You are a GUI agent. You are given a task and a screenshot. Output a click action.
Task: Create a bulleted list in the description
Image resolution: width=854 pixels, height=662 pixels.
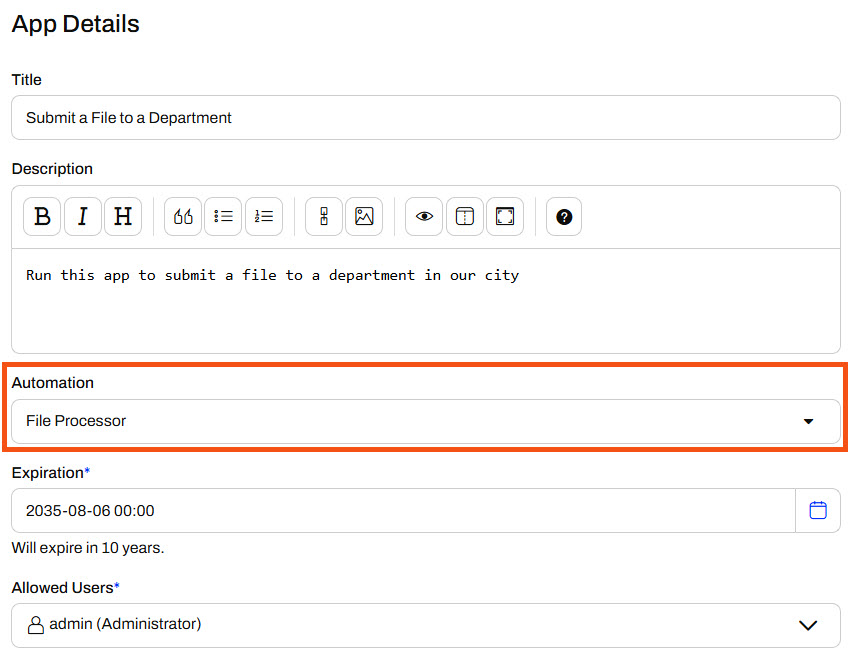(x=223, y=217)
